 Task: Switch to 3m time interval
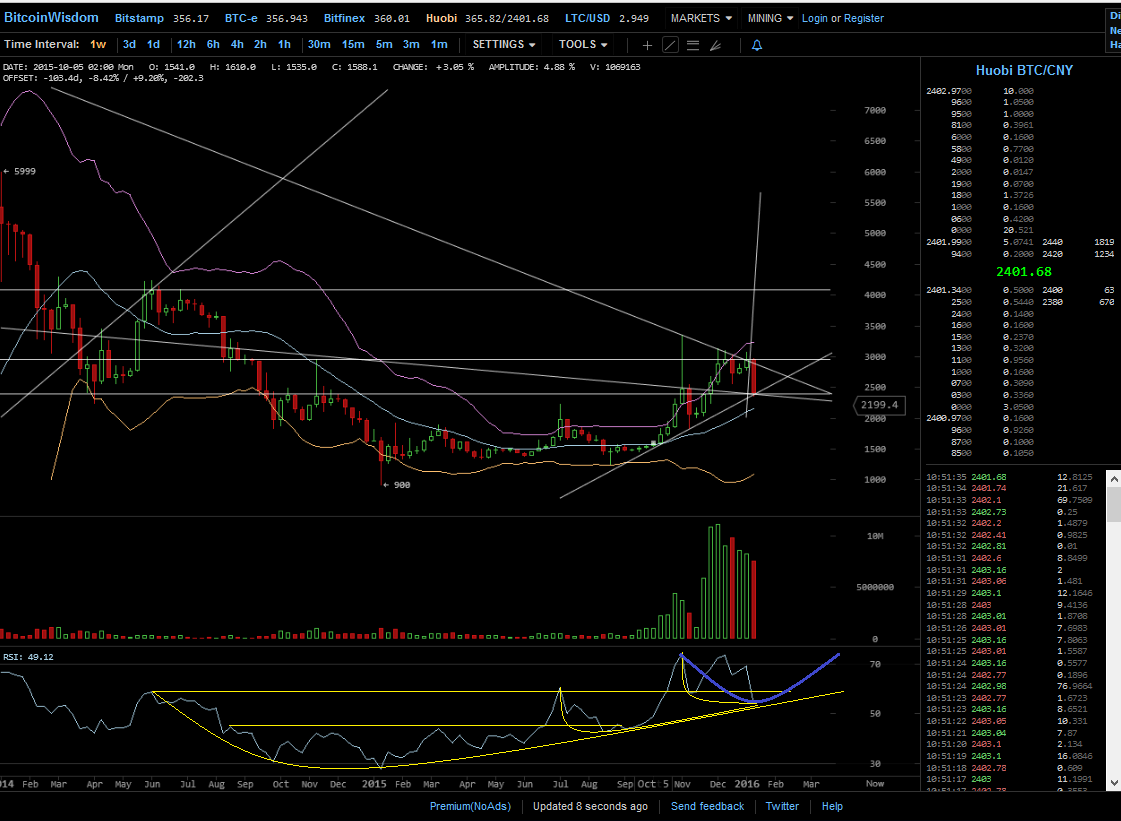[x=411, y=44]
